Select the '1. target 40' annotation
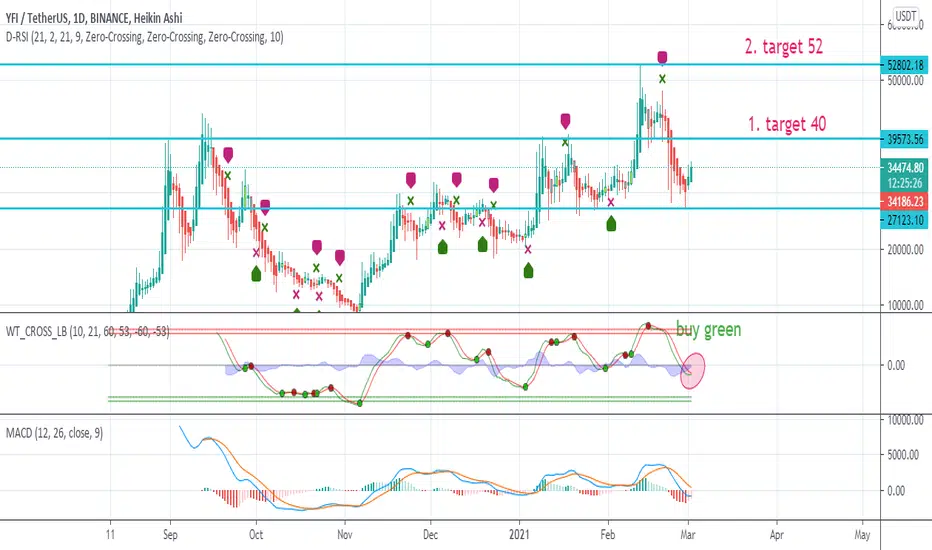Image resolution: width=932 pixels, height=550 pixels. tap(787, 124)
